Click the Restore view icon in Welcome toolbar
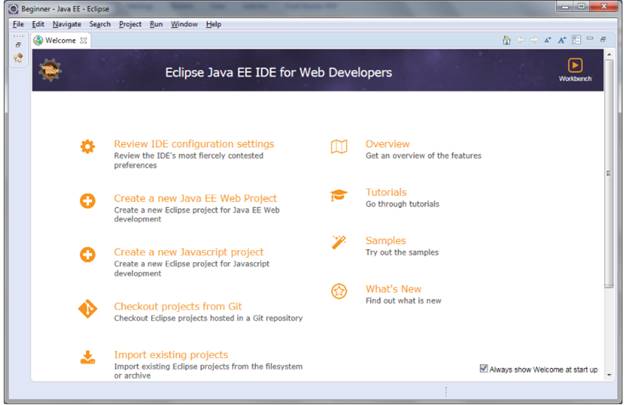Image resolution: width=624 pixels, height=405 pixels. coord(603,39)
